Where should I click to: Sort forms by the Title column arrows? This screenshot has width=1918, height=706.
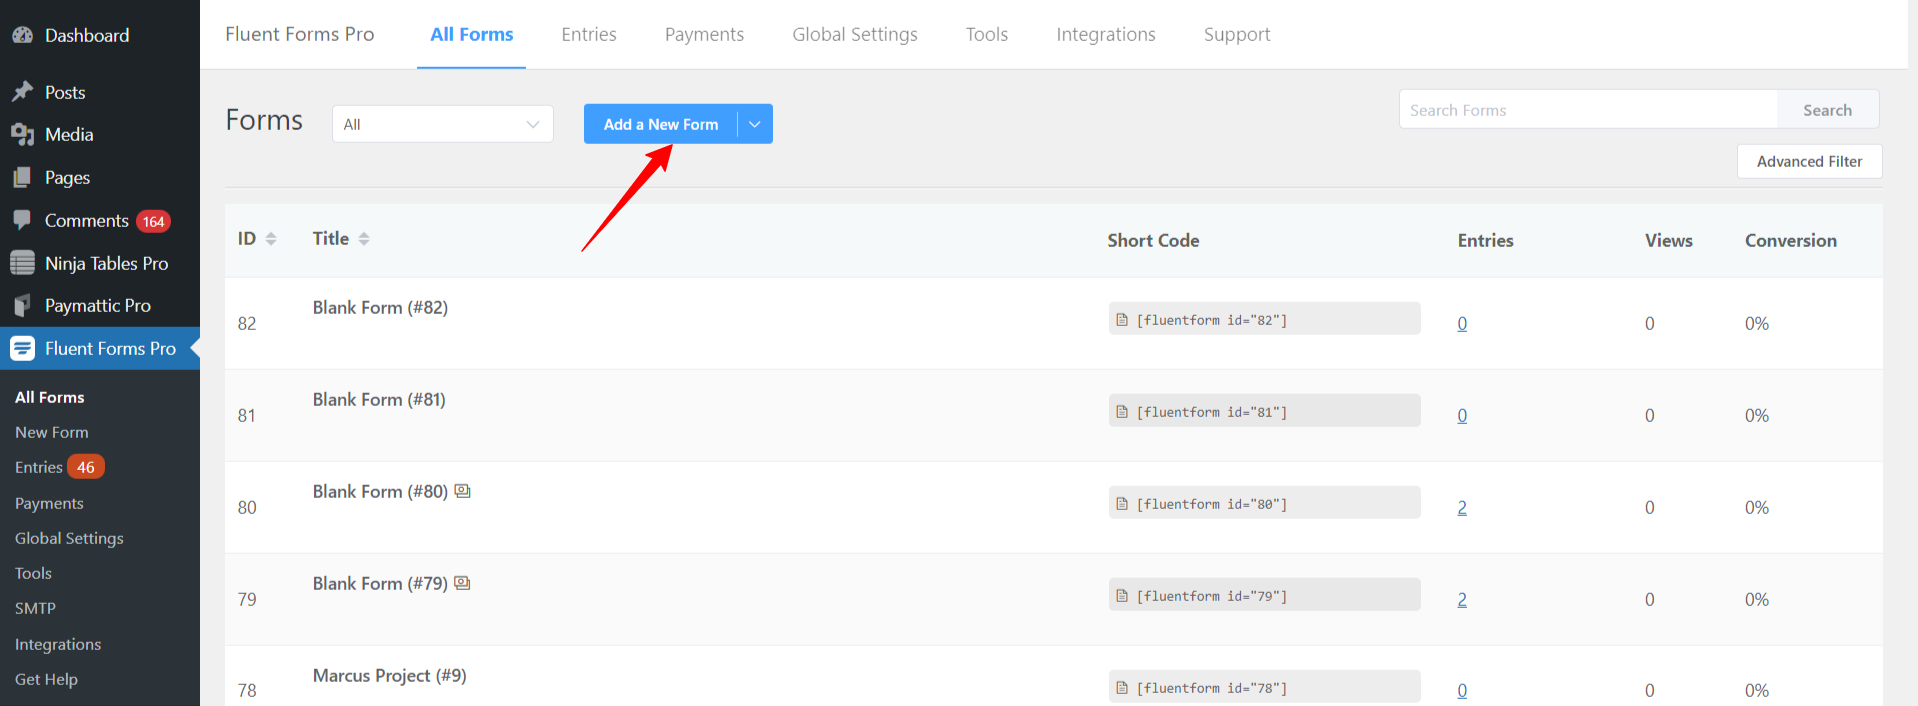tap(364, 239)
